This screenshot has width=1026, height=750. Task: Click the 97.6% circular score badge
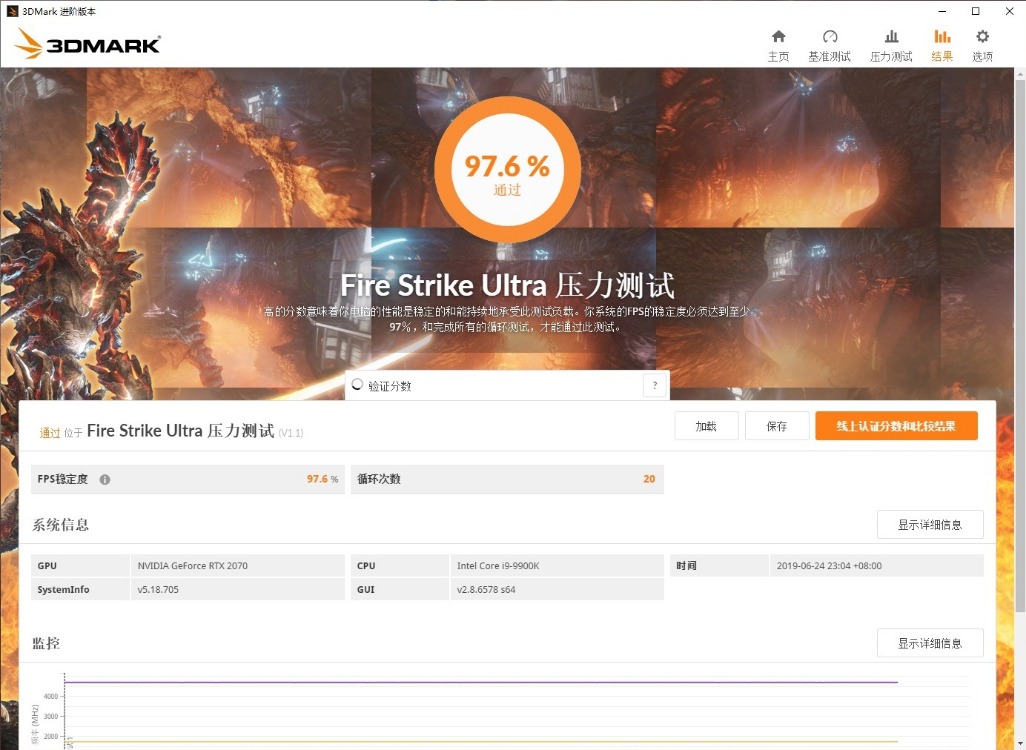(506, 169)
